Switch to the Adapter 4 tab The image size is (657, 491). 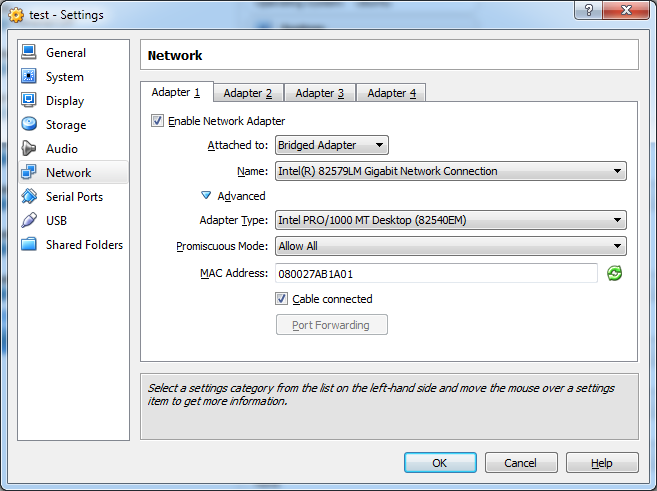tap(391, 93)
